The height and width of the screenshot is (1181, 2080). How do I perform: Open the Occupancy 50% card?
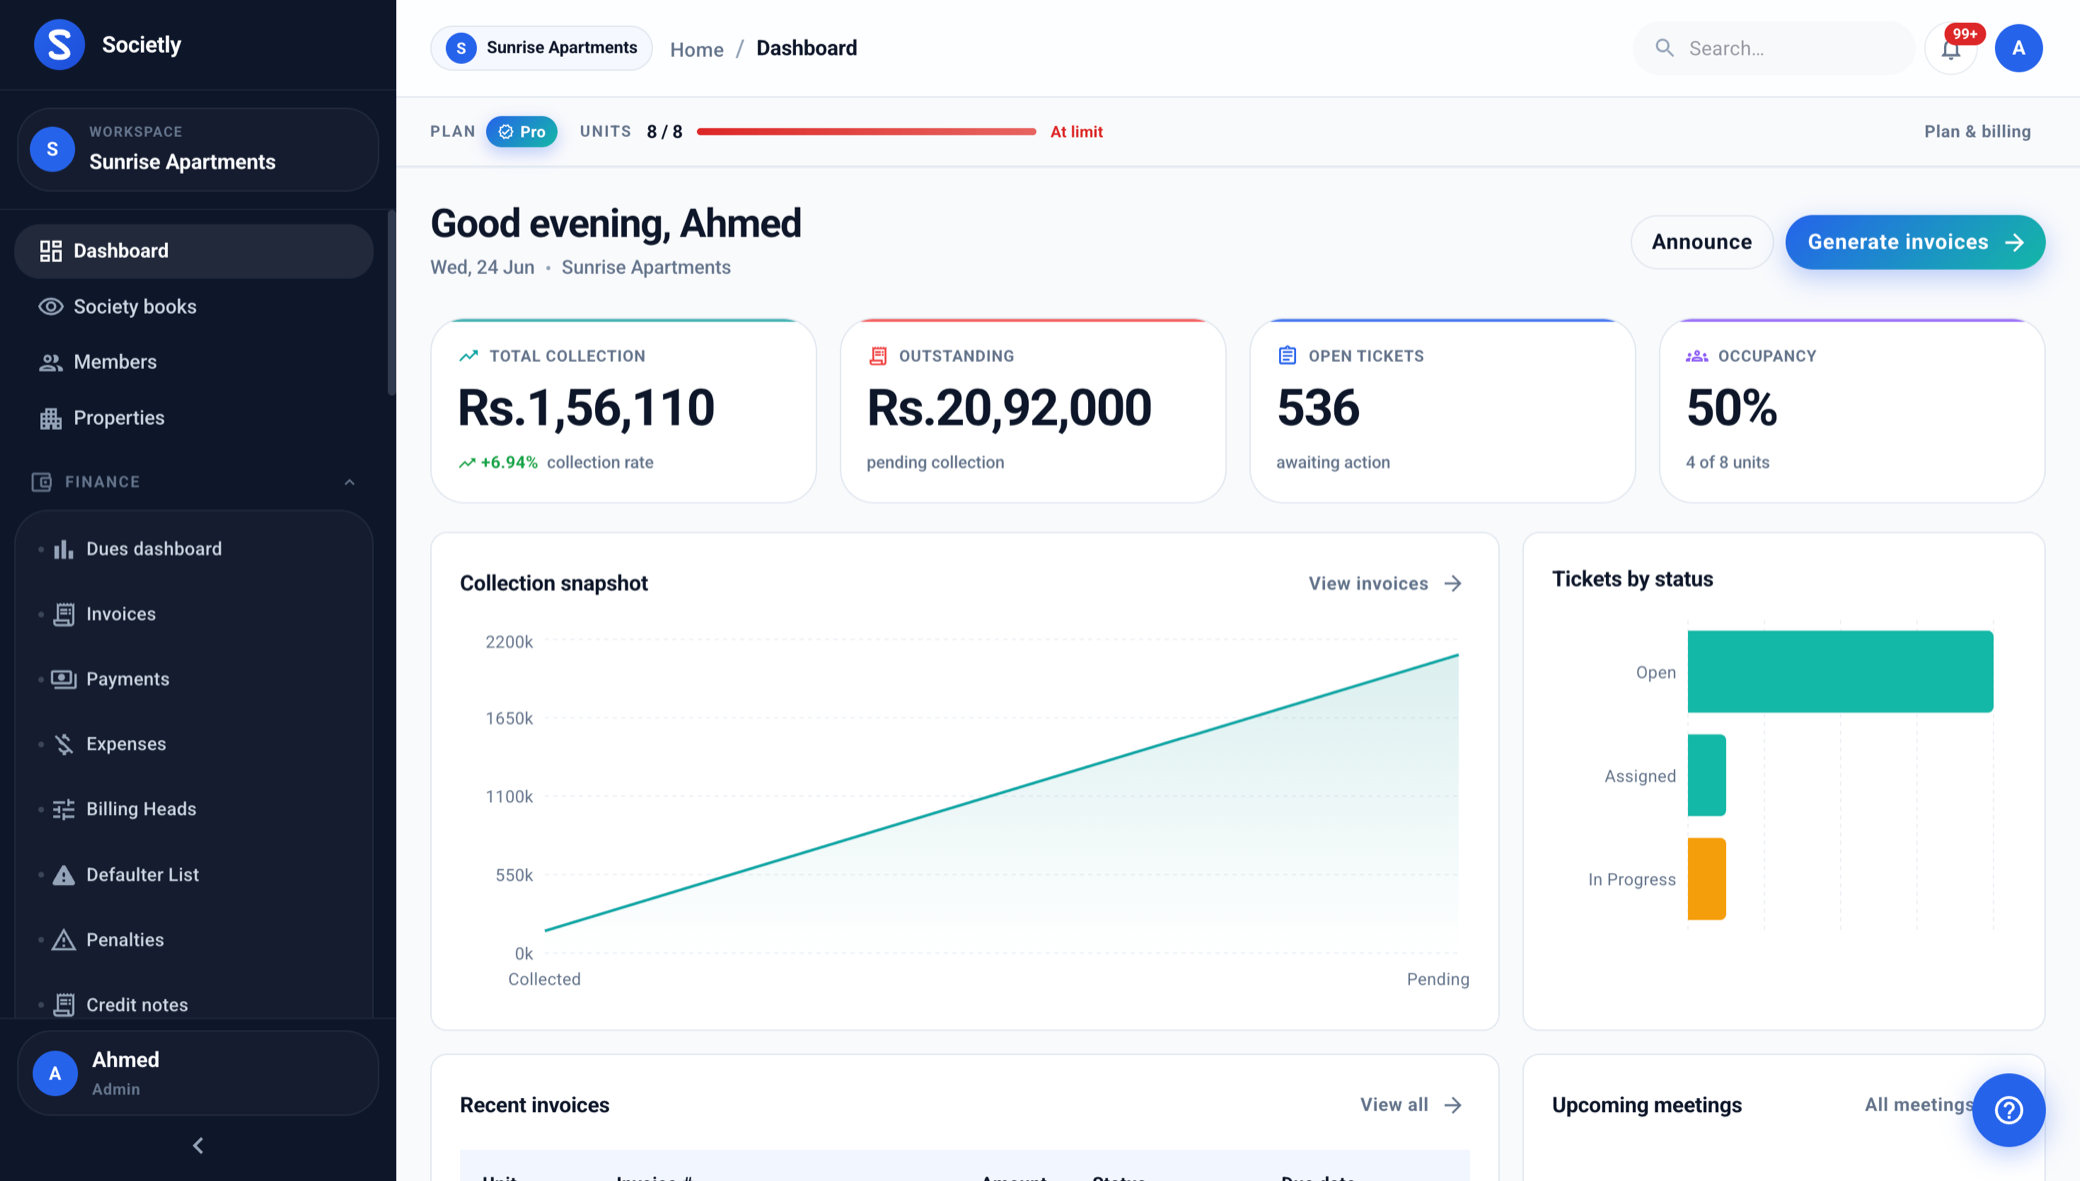pos(1852,411)
